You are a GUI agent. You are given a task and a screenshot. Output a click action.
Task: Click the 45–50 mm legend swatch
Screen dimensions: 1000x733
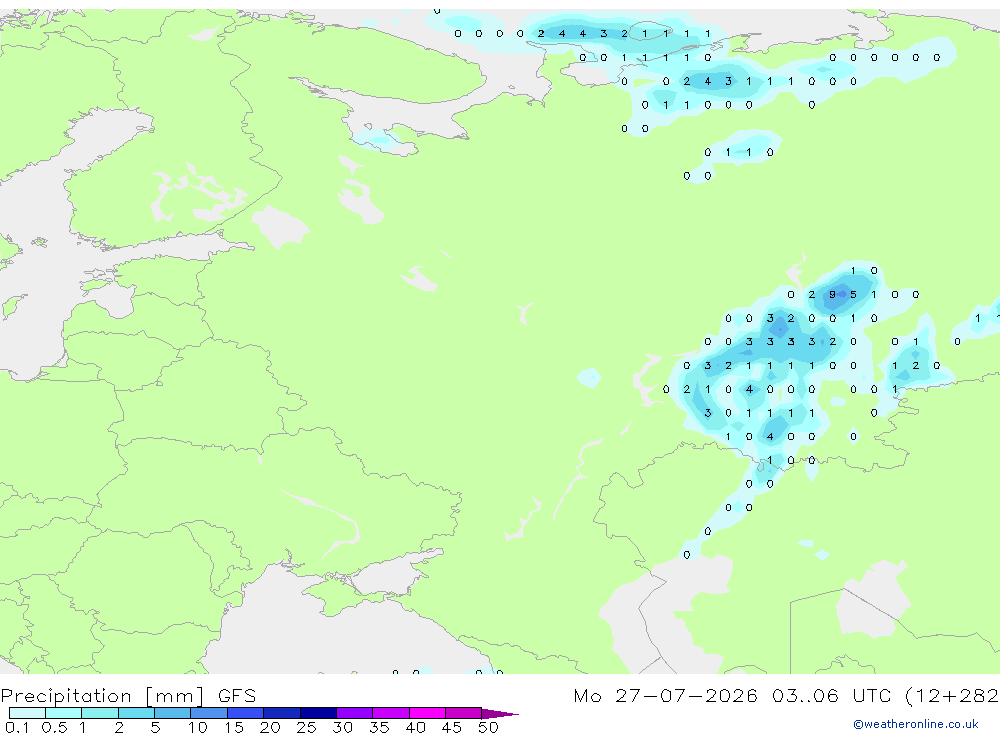[464, 713]
